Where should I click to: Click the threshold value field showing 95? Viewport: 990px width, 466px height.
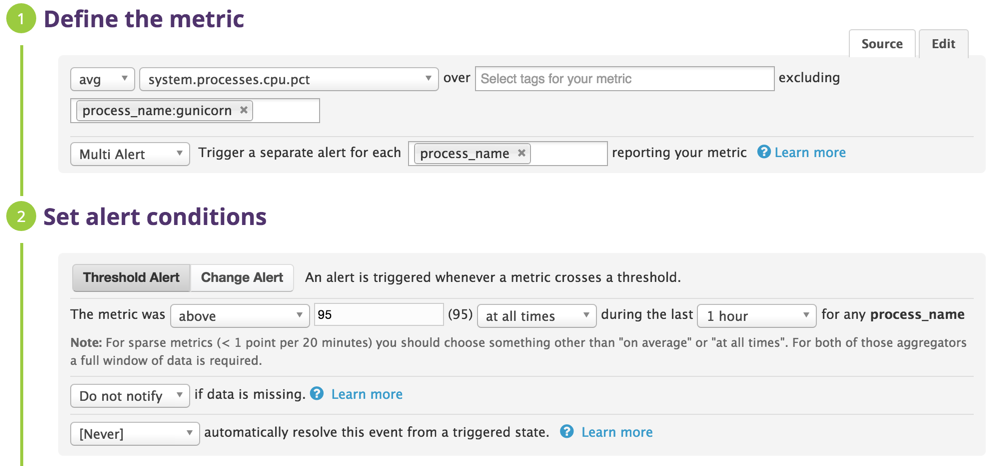point(378,315)
